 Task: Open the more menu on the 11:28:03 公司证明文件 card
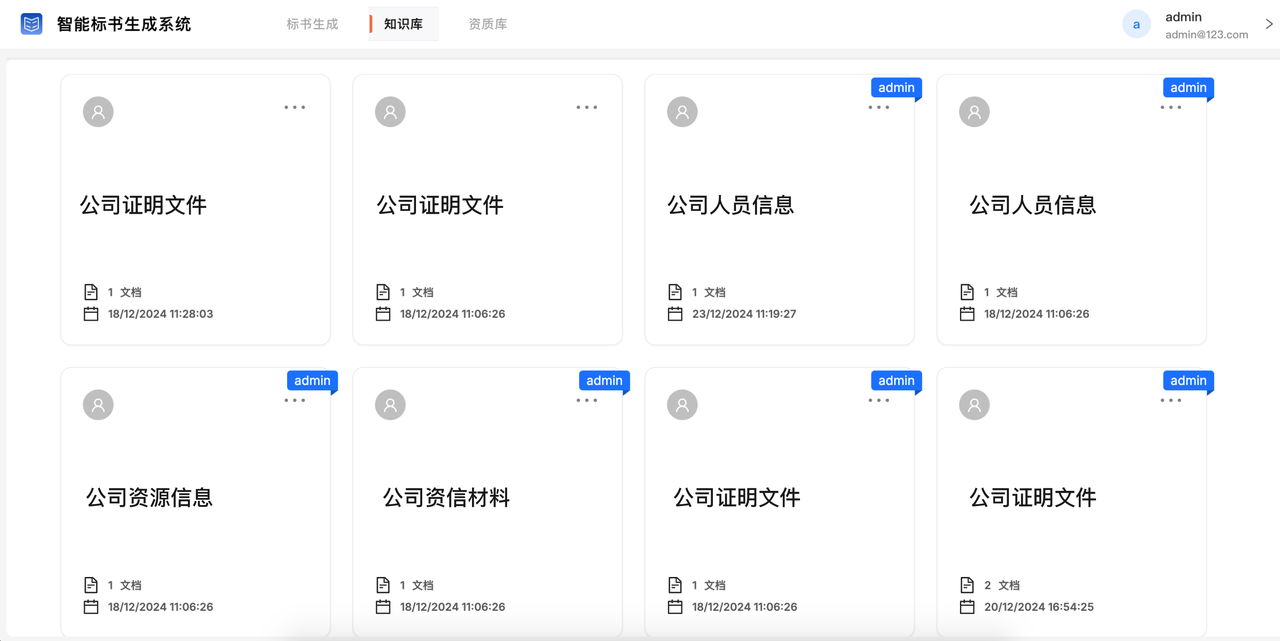(295, 107)
